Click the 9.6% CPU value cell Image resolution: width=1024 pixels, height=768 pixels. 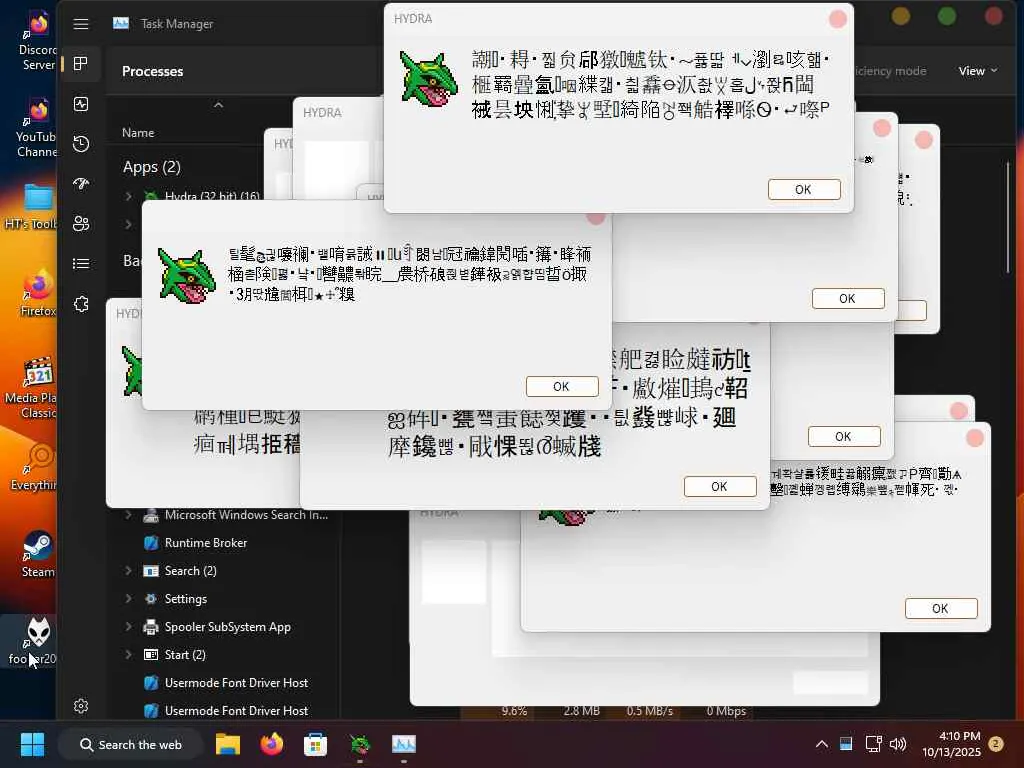coord(514,711)
